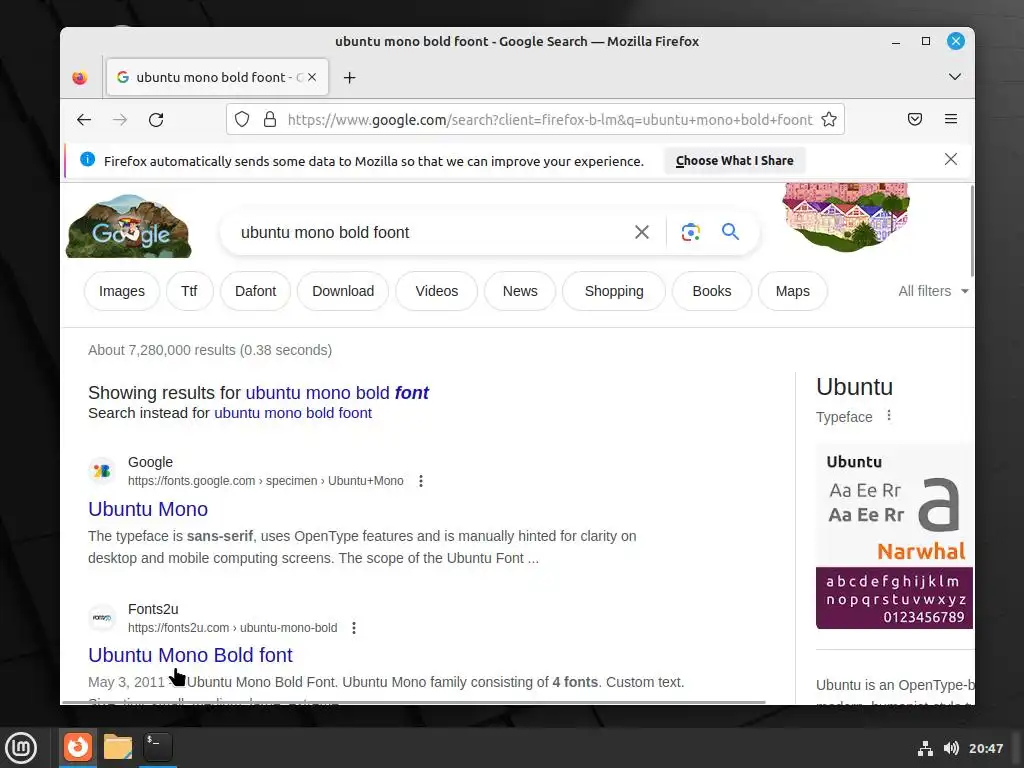Image resolution: width=1024 pixels, height=768 pixels.
Task: Open a new tab with plus button
Action: click(349, 78)
